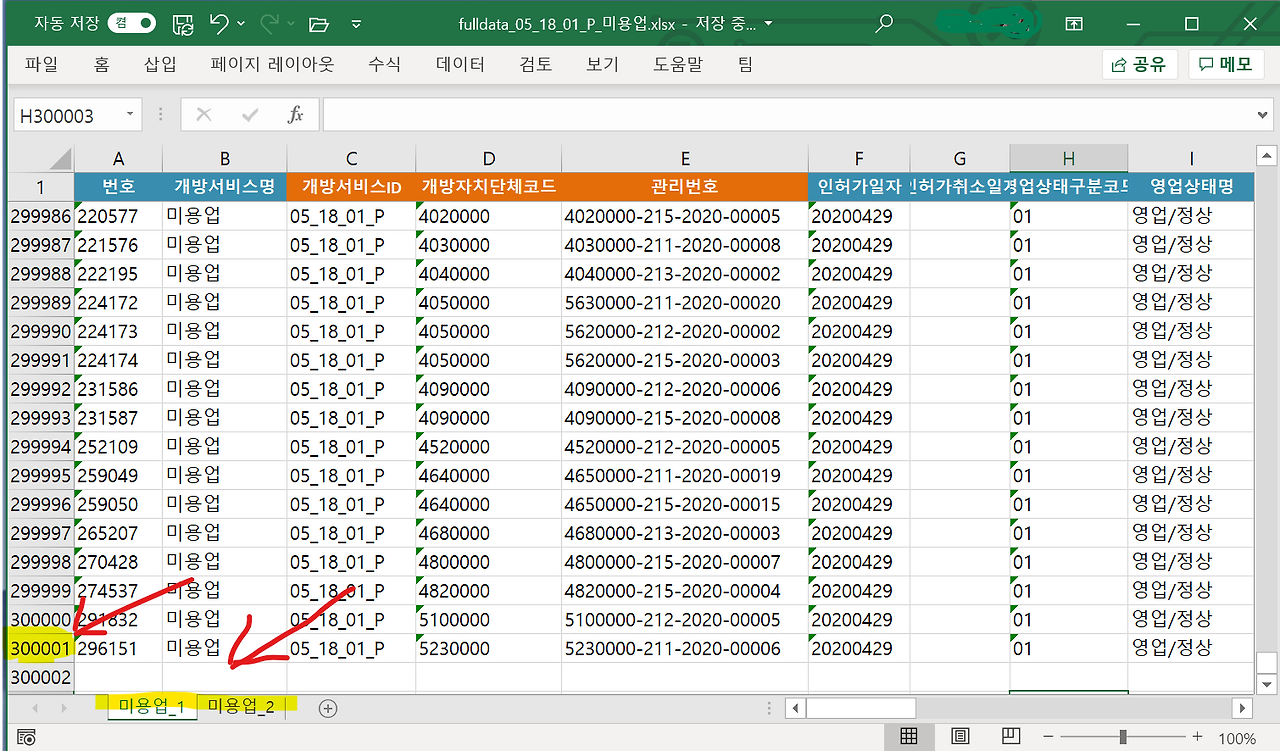This screenshot has width=1280, height=751.
Task: Switch to the 삽입 ribbon tab
Action: [160, 65]
